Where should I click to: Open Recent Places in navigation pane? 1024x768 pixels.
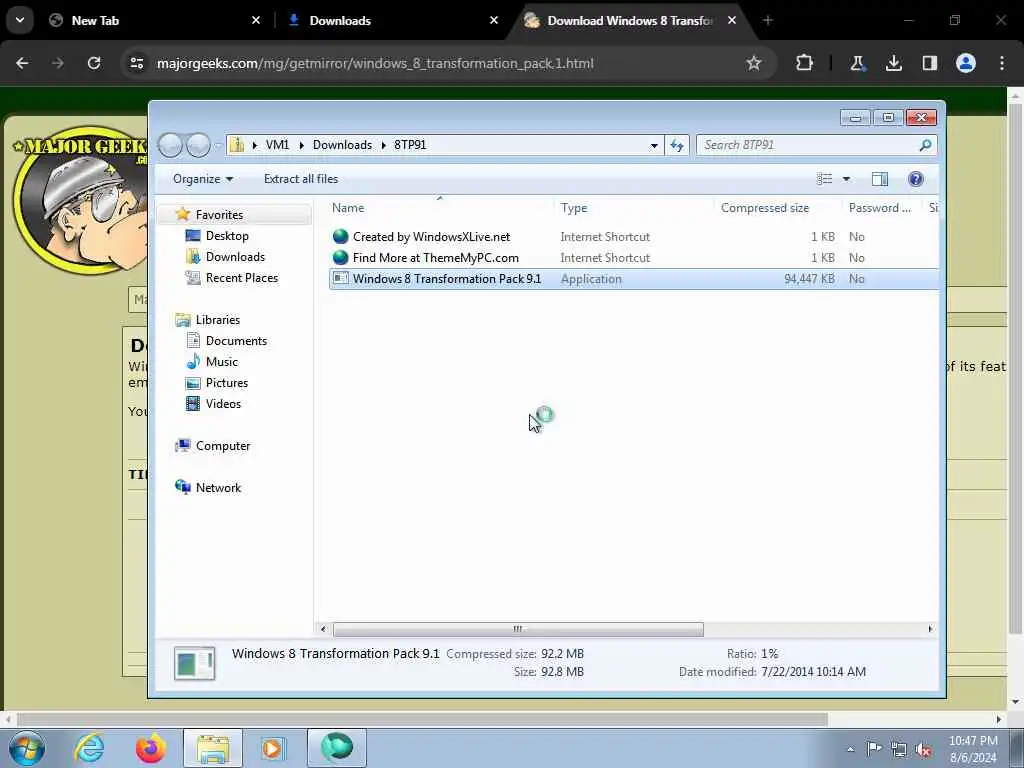242,278
